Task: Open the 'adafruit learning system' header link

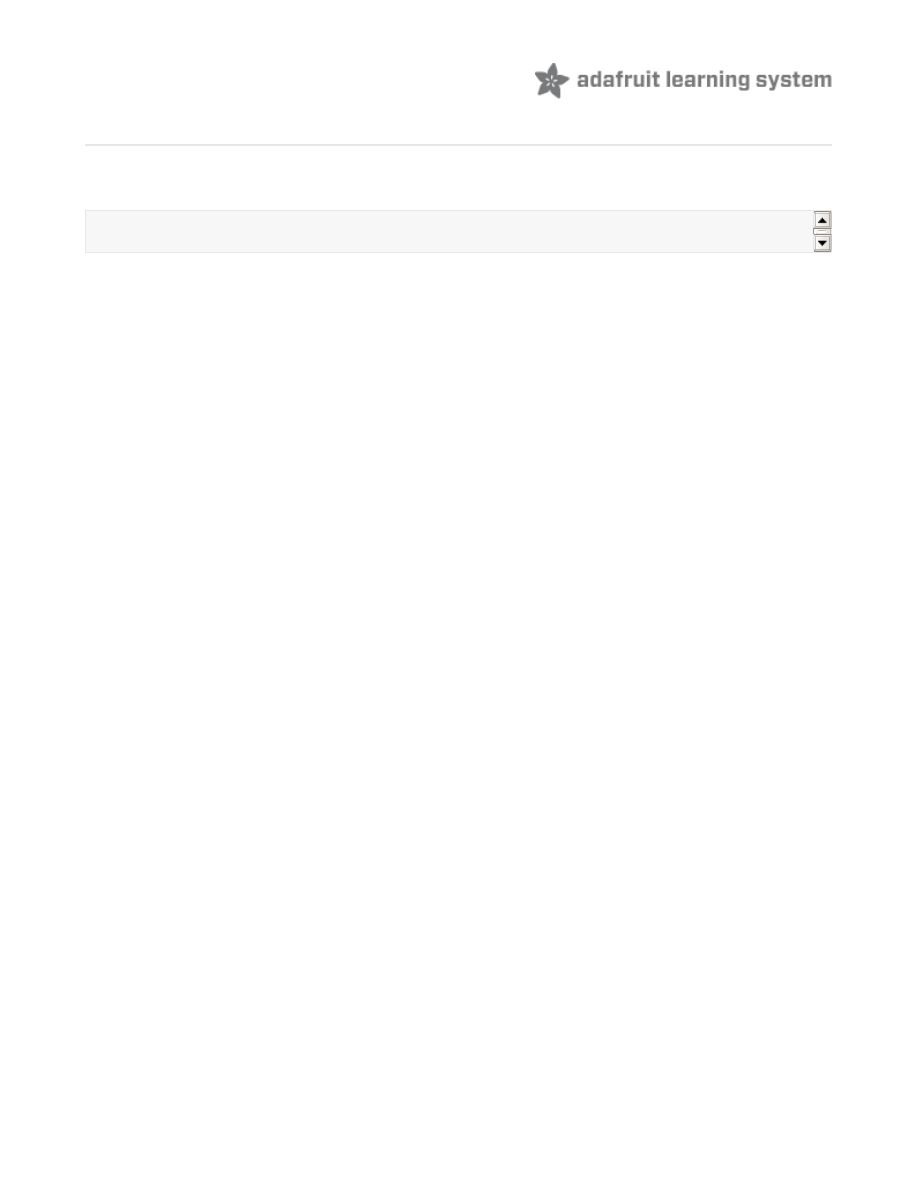Action: (x=683, y=80)
